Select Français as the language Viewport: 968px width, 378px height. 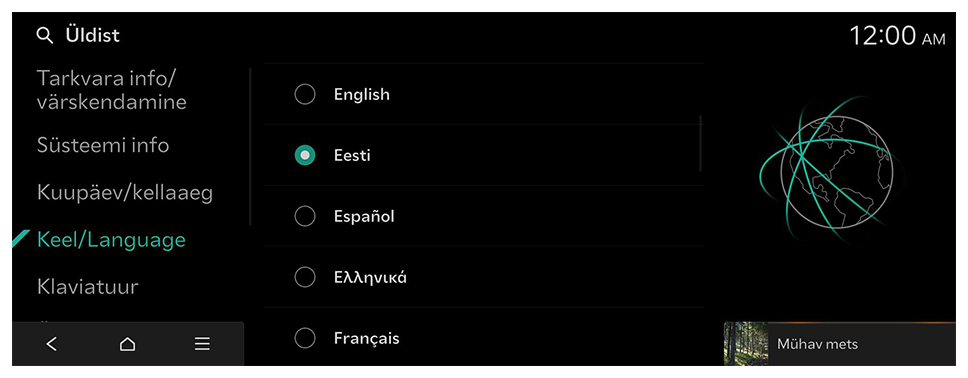pyautogui.click(x=483, y=338)
